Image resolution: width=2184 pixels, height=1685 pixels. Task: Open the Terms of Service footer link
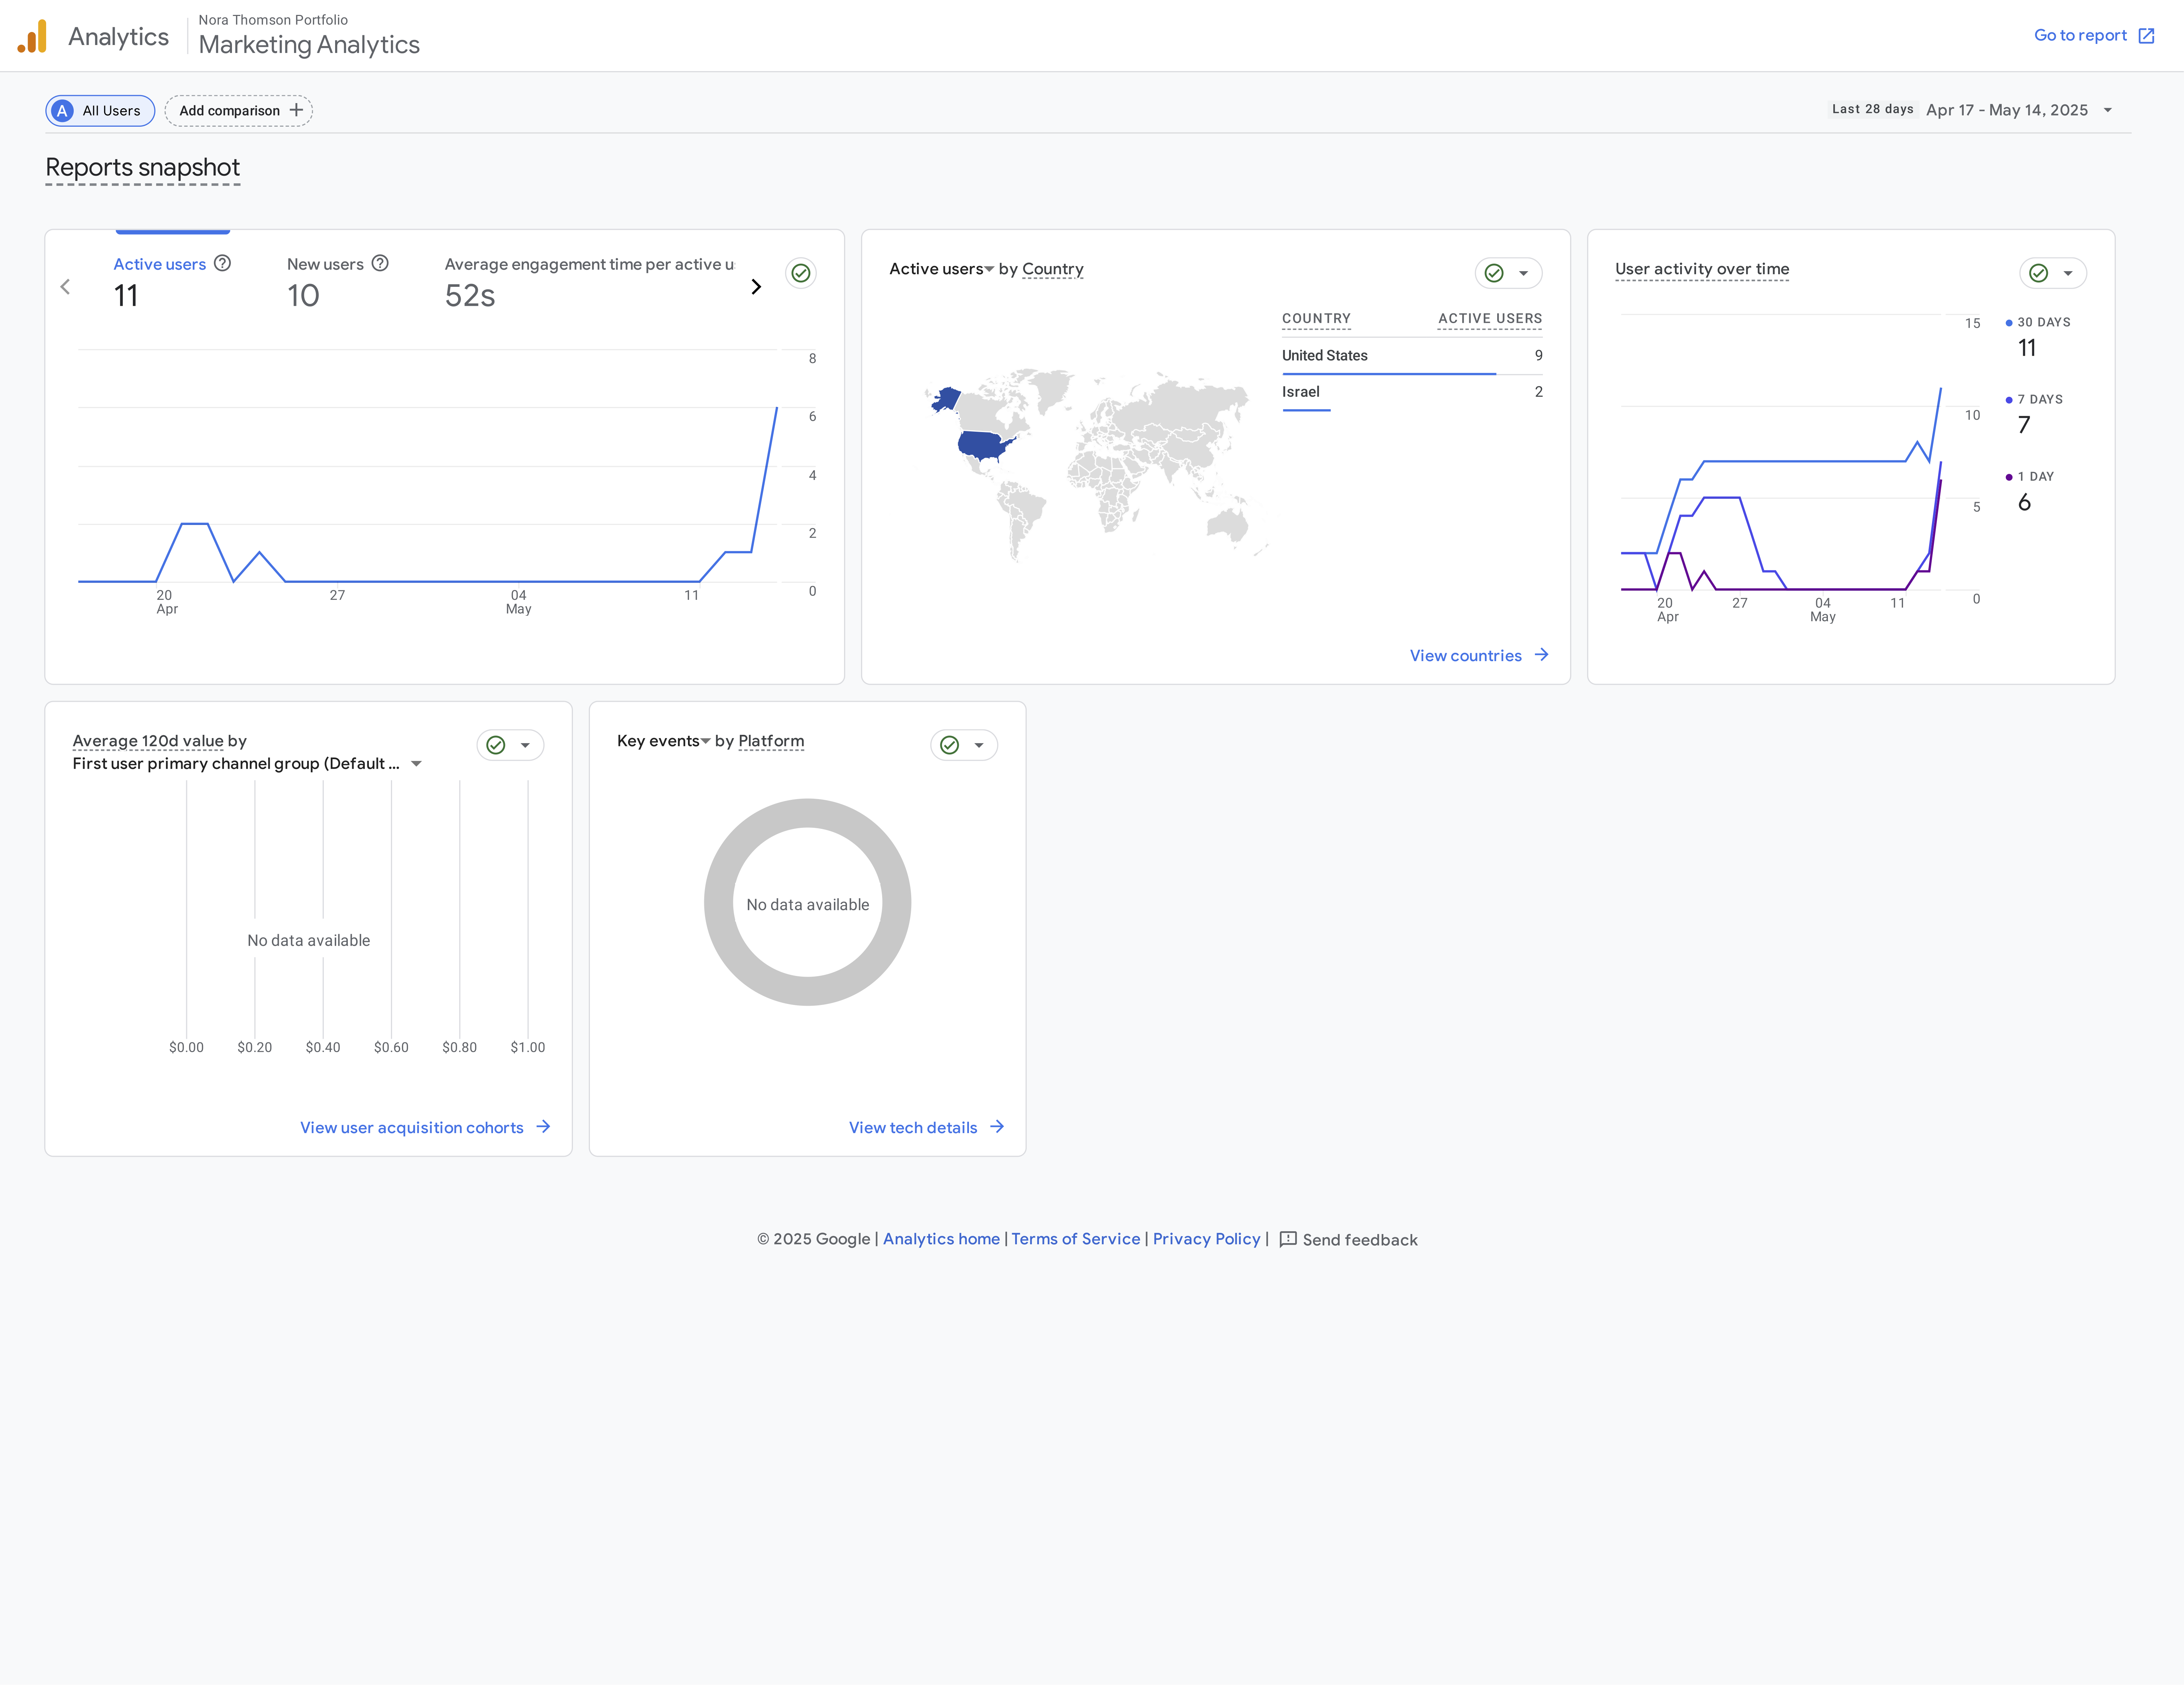(x=1076, y=1239)
